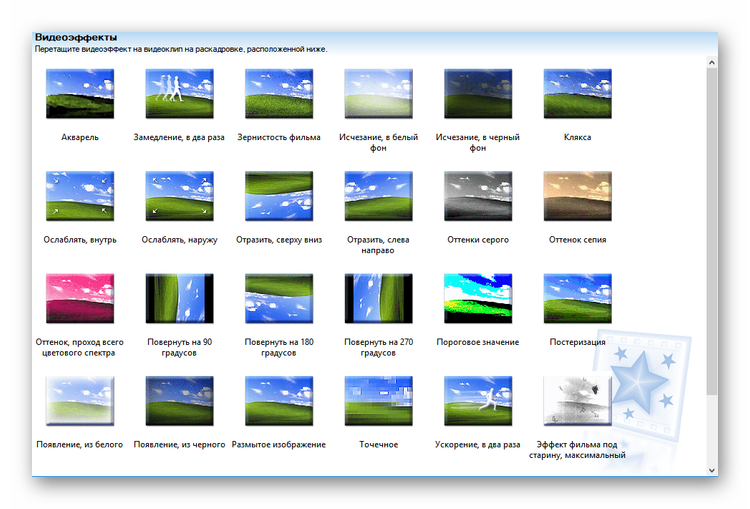The height and width of the screenshot is (509, 750).
Task: Select Повернуть на 90 градусов effect
Action: tap(179, 299)
